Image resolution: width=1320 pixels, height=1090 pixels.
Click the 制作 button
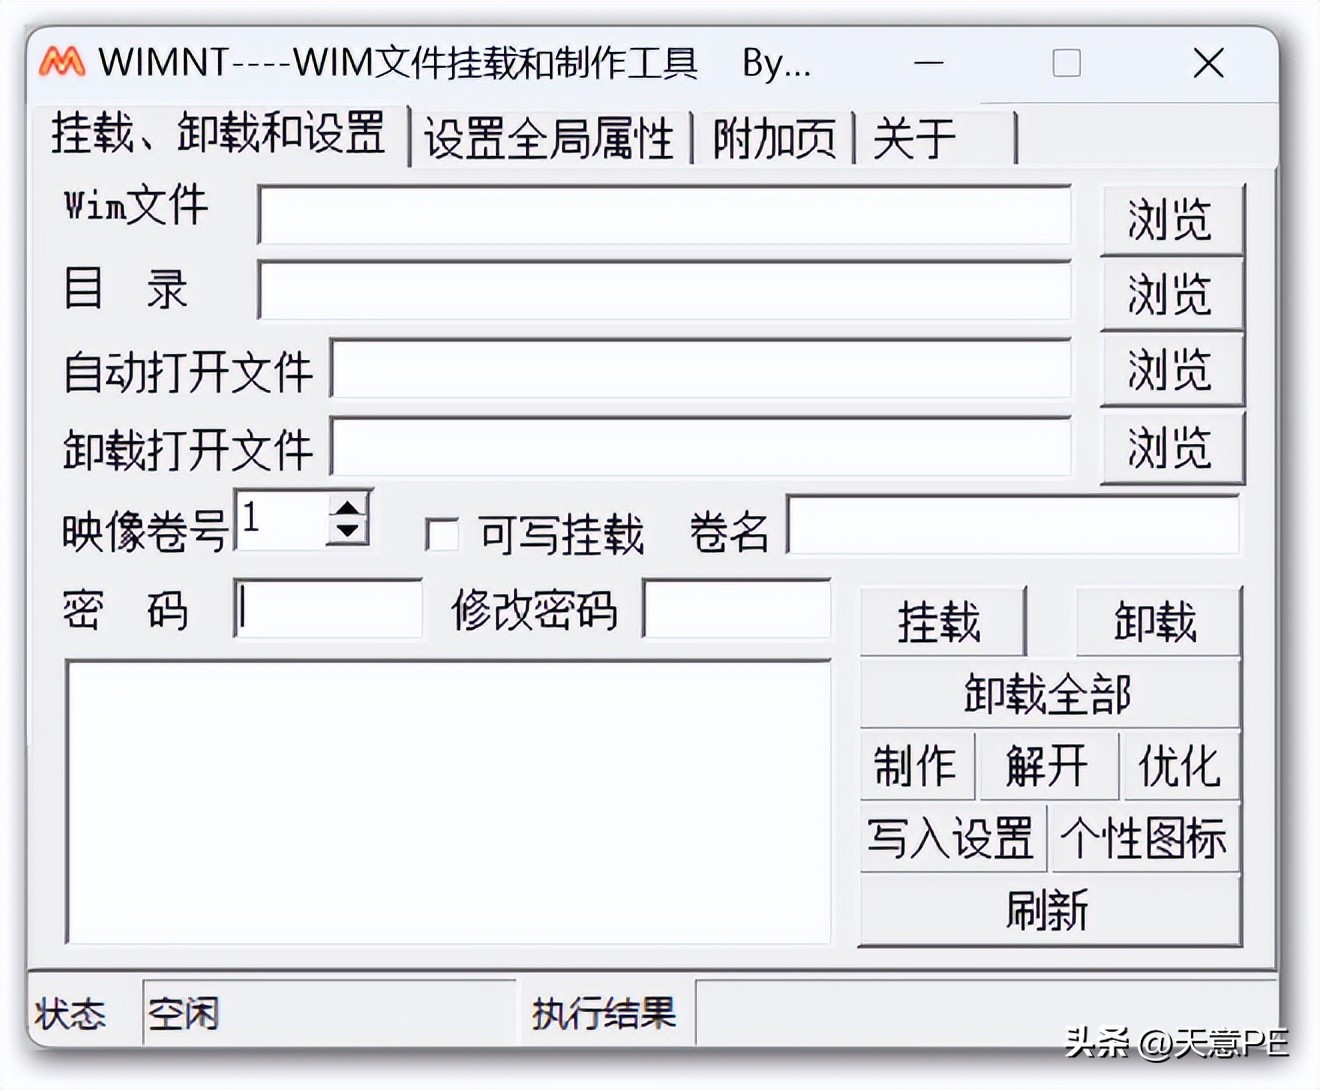(916, 766)
